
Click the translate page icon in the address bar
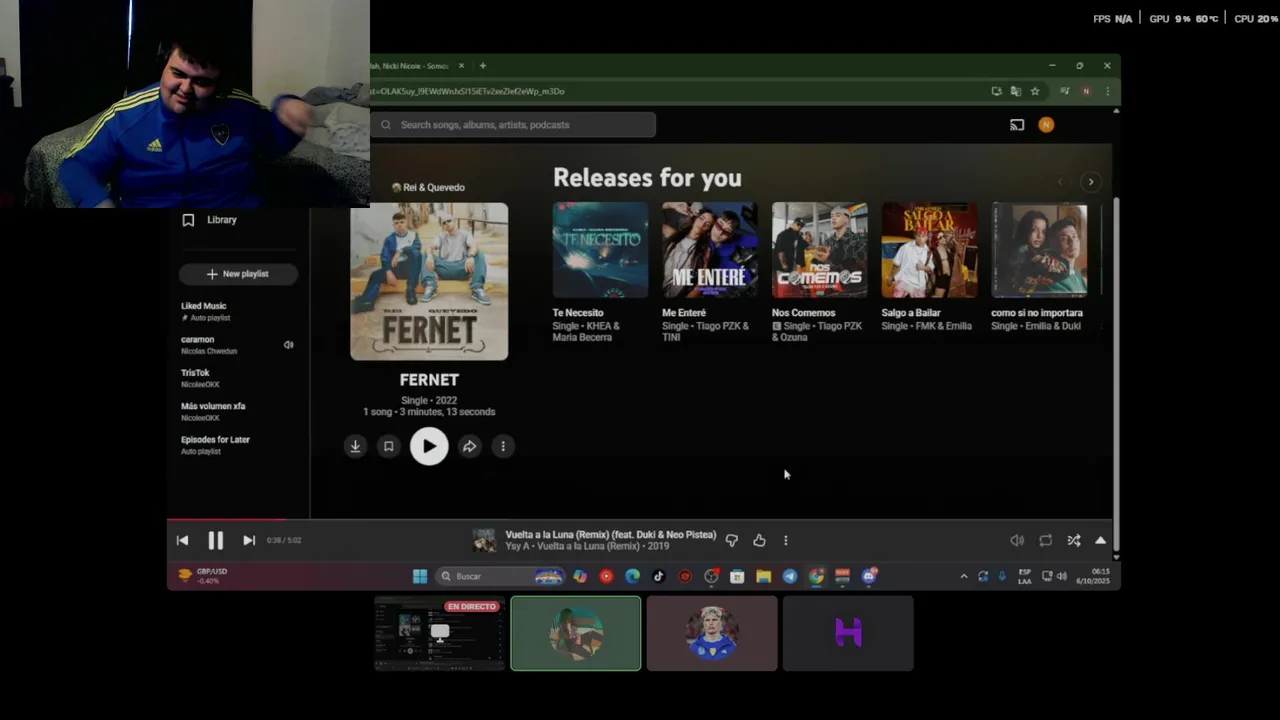[1016, 91]
